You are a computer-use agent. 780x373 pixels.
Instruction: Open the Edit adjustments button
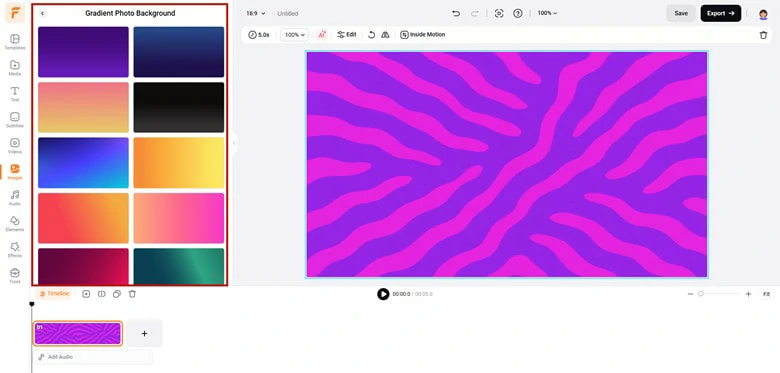point(347,35)
